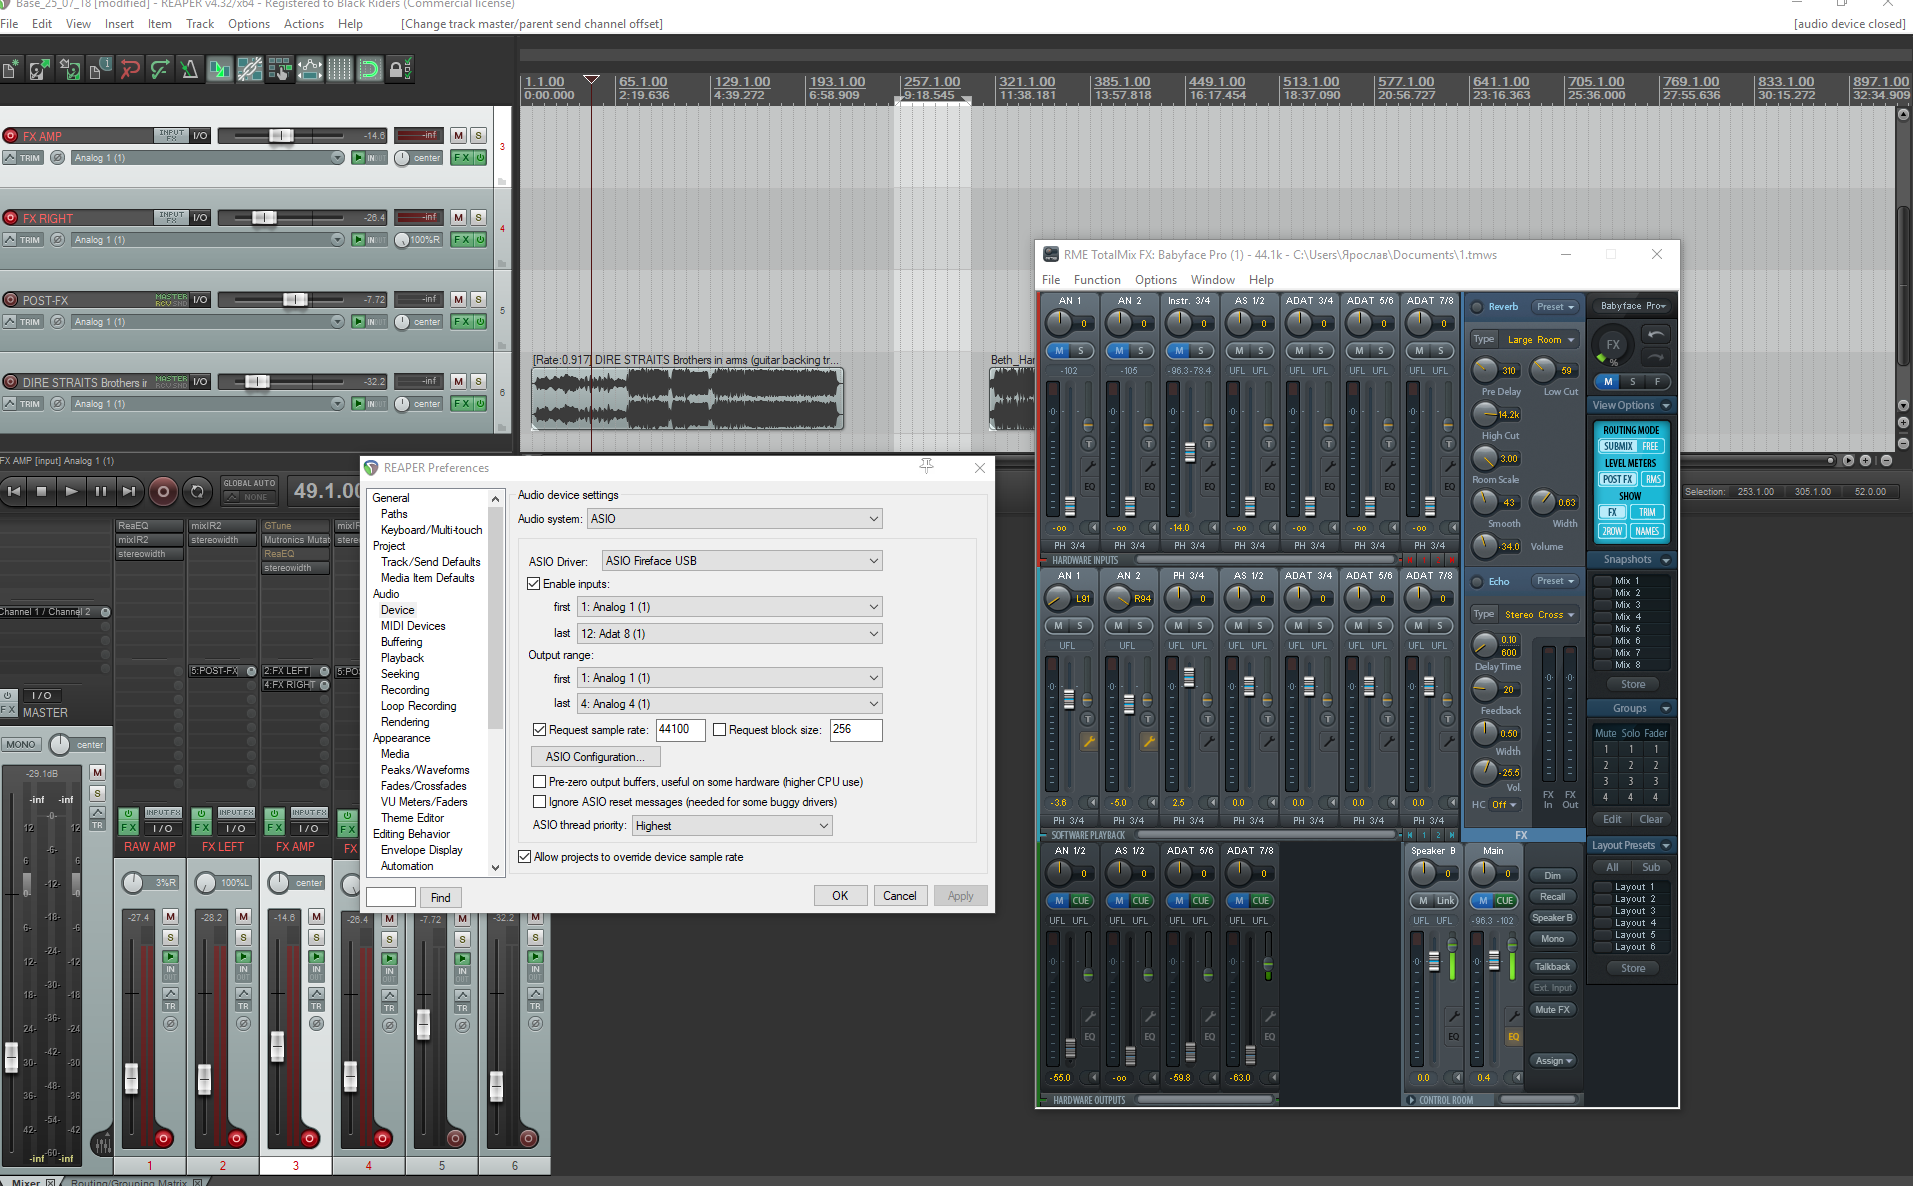Open REAPER Track menu
The height and width of the screenshot is (1186, 1913).
[200, 24]
